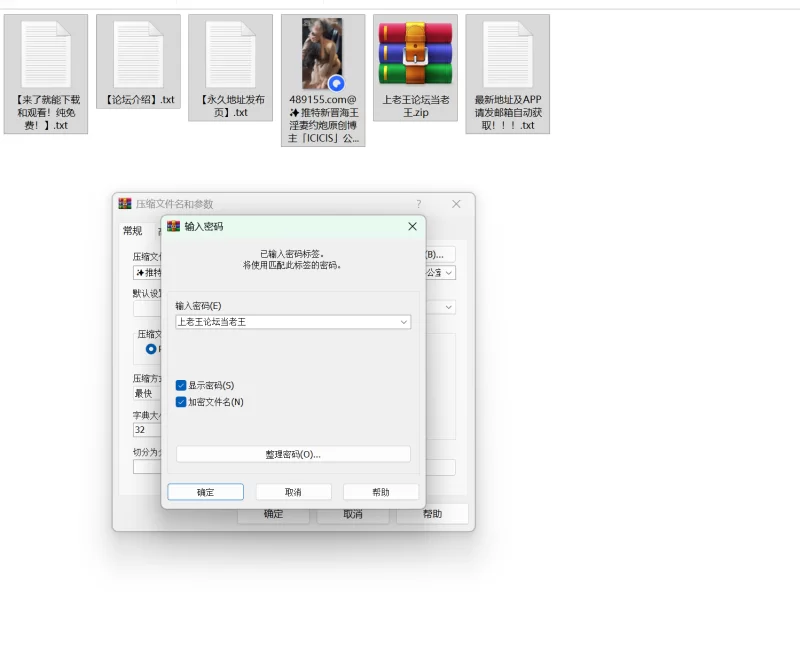The height and width of the screenshot is (652, 800).
Task: Select the 上老王论坛当老王.zip archive icon
Action: [415, 53]
